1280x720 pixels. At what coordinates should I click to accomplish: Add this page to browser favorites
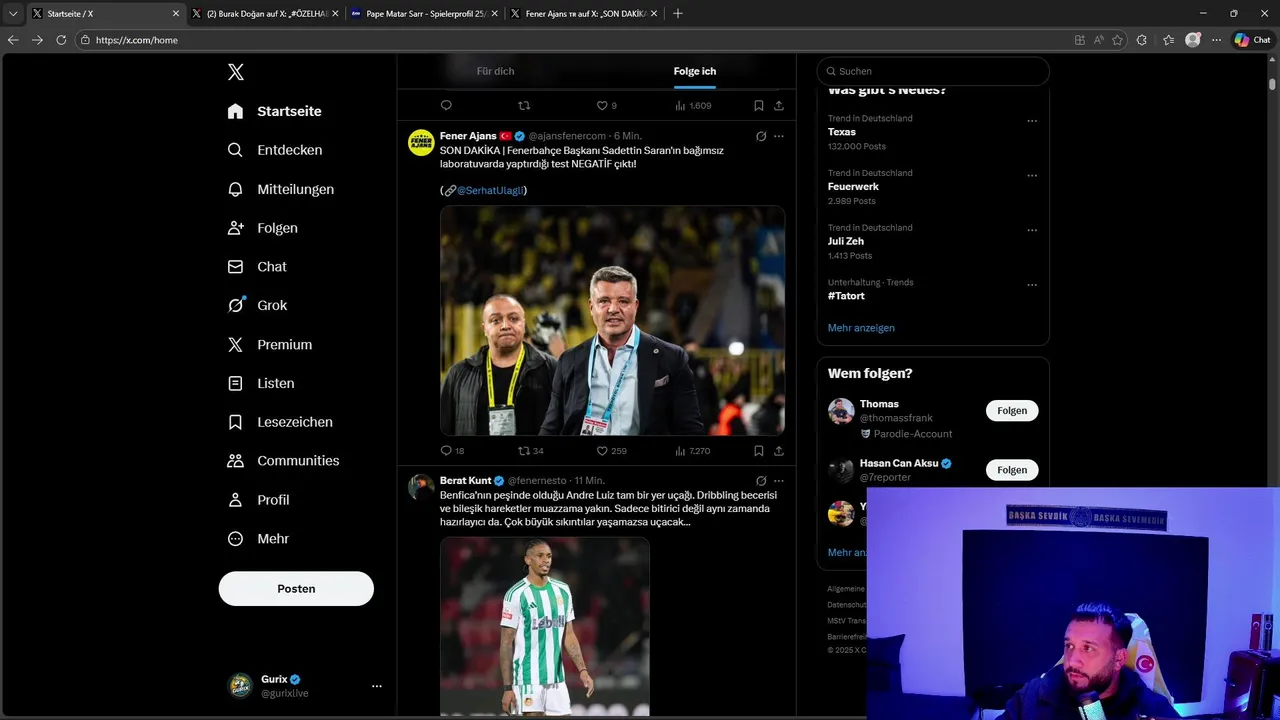click(1117, 40)
